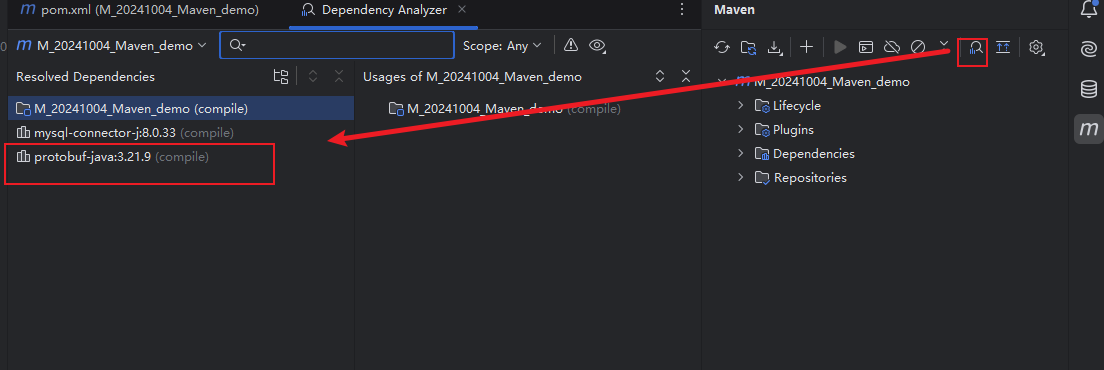This screenshot has height=370, width=1104.
Task: Toggle skip tests mode icon
Action: click(917, 47)
